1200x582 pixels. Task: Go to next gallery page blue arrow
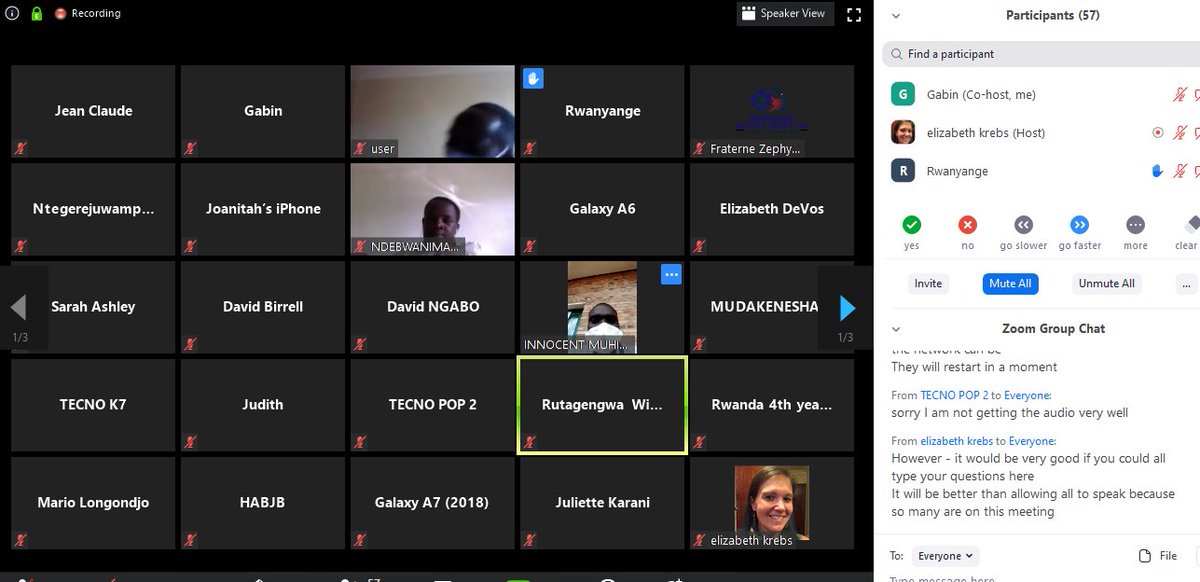(847, 308)
